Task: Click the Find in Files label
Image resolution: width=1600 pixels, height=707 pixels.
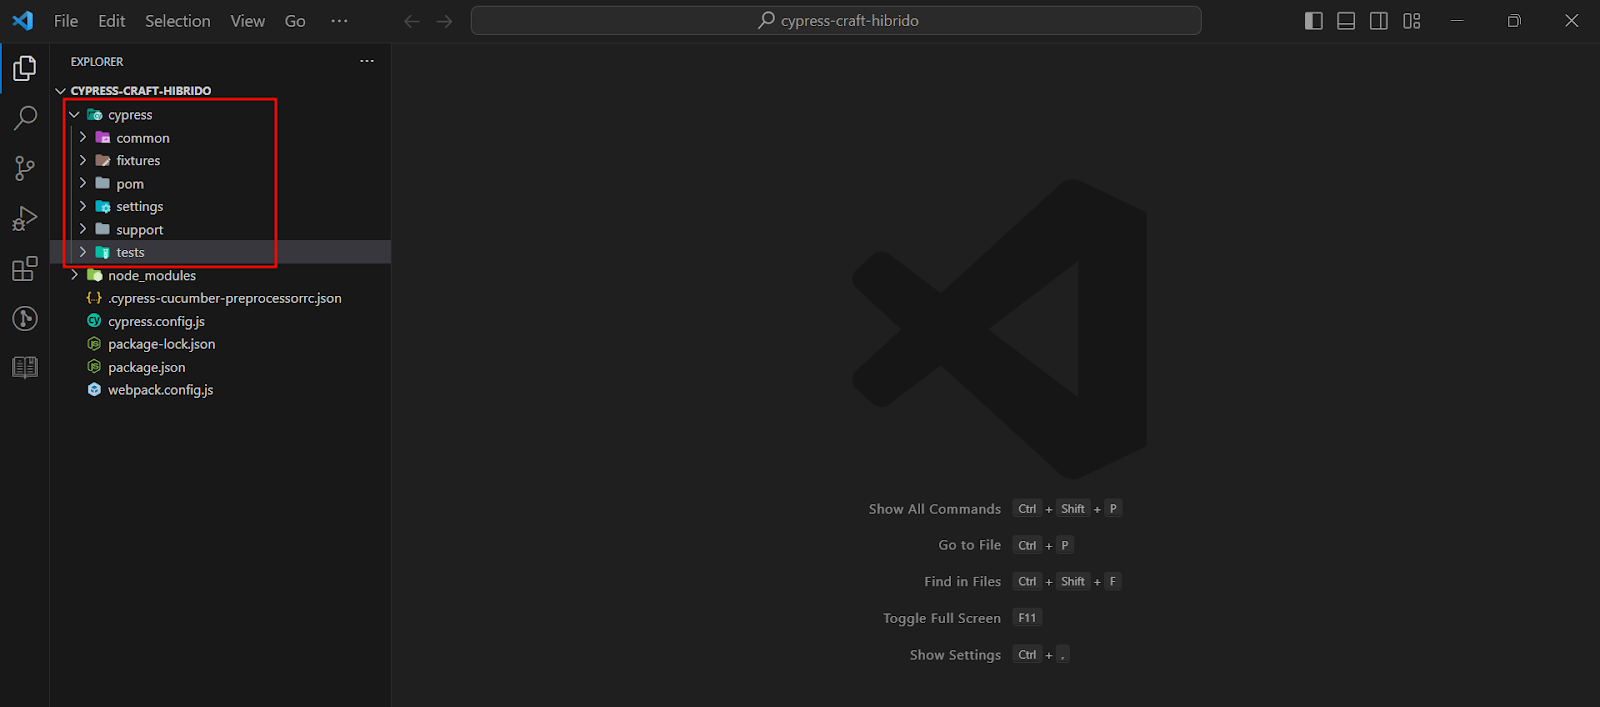Action: pyautogui.click(x=962, y=582)
